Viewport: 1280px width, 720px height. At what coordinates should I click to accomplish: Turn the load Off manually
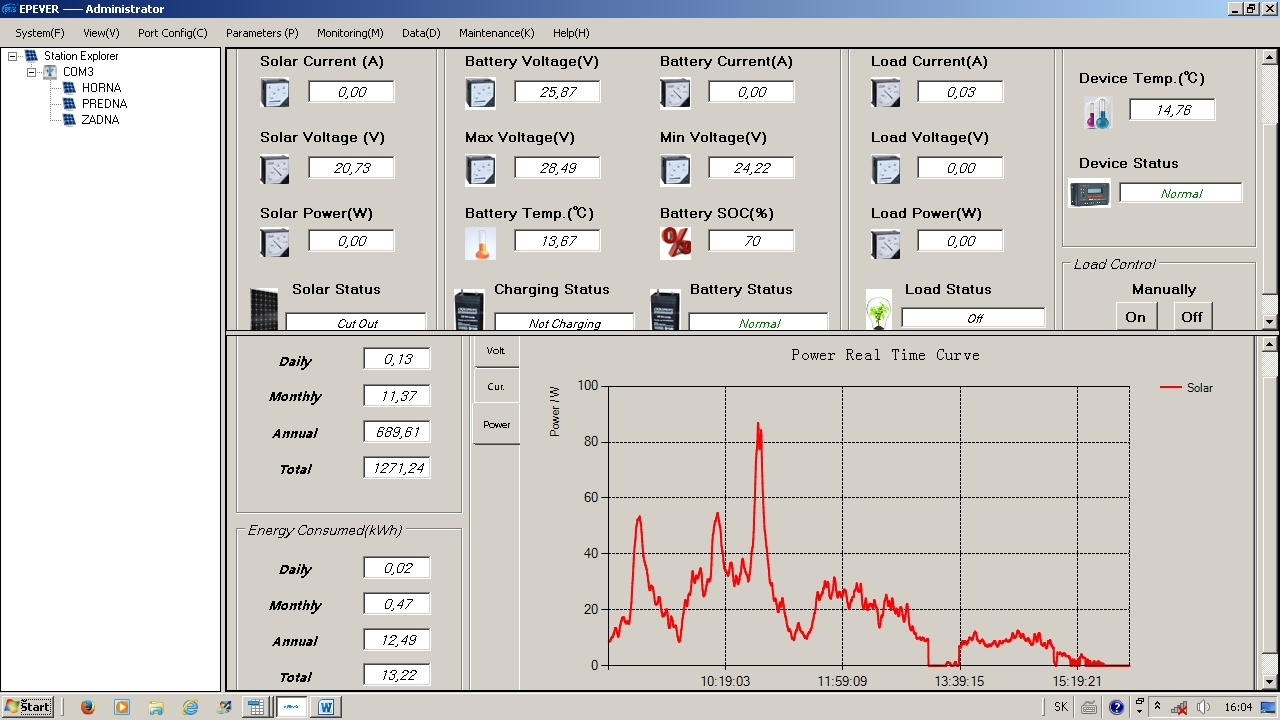point(1191,317)
